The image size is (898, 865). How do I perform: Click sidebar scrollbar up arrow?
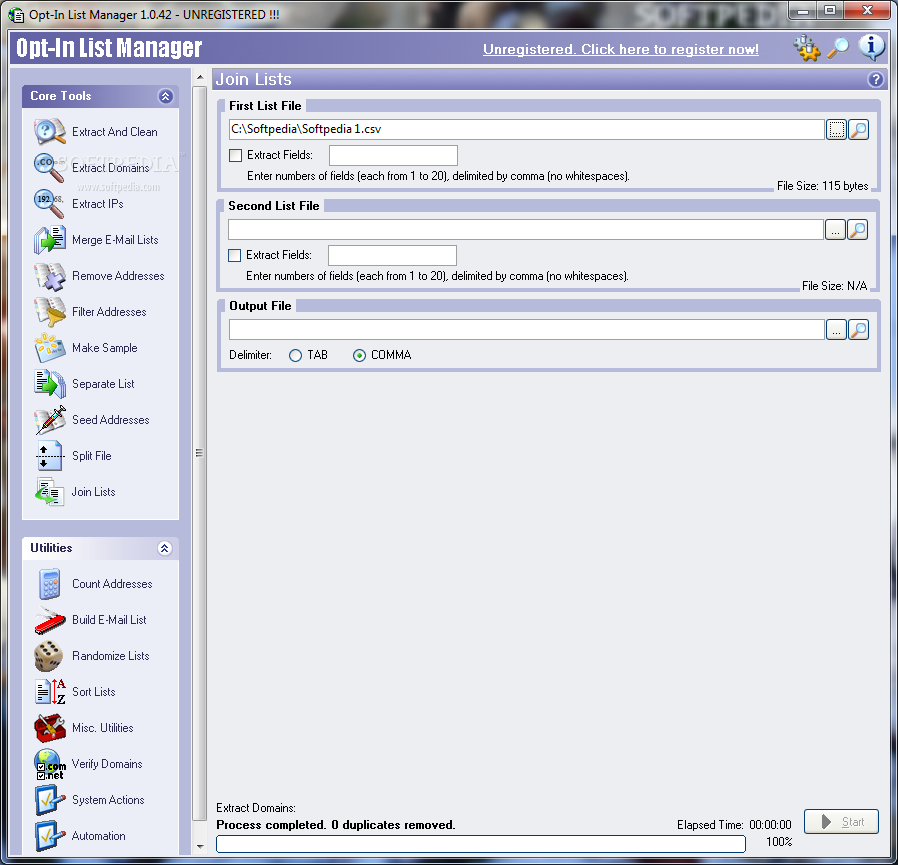click(x=199, y=77)
